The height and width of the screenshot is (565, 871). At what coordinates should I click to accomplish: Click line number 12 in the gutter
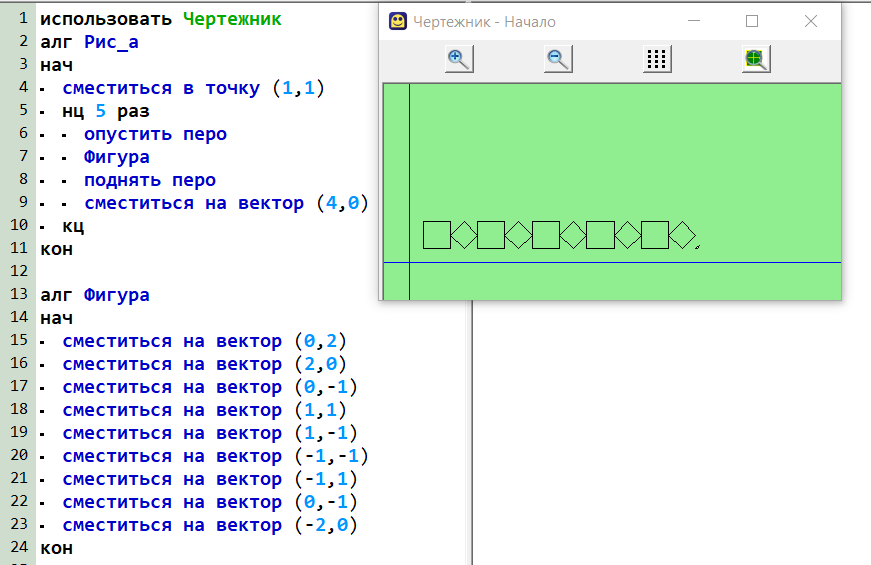point(19,271)
